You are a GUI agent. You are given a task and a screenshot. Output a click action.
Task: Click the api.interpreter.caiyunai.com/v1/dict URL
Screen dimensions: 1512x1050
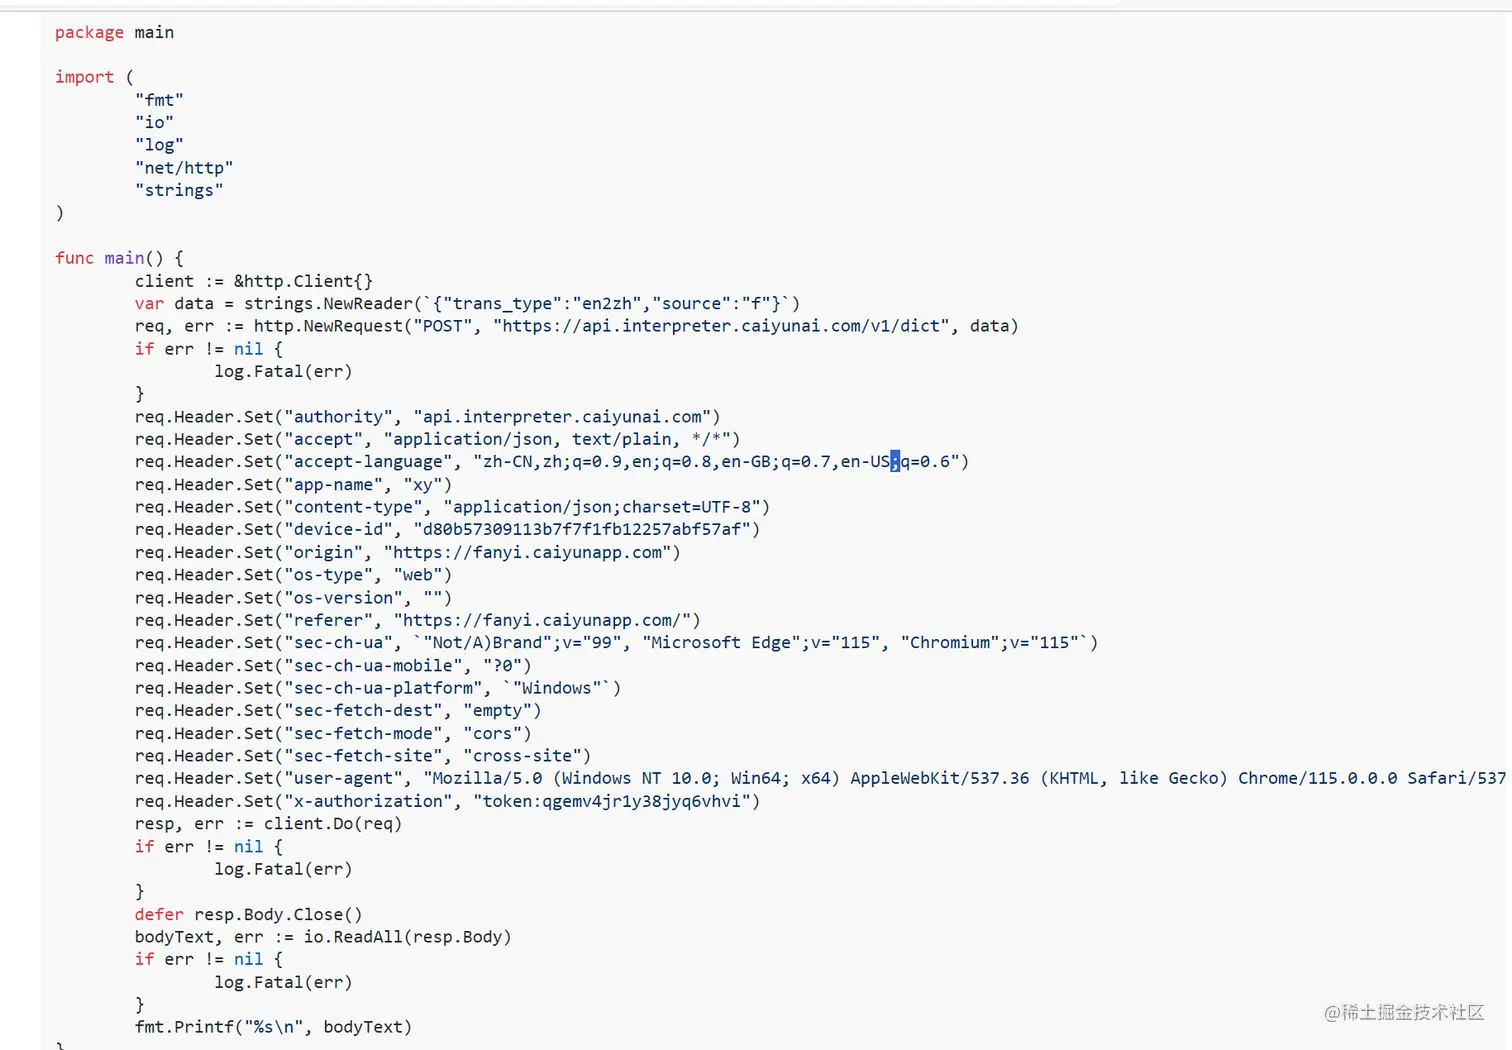[x=721, y=326]
